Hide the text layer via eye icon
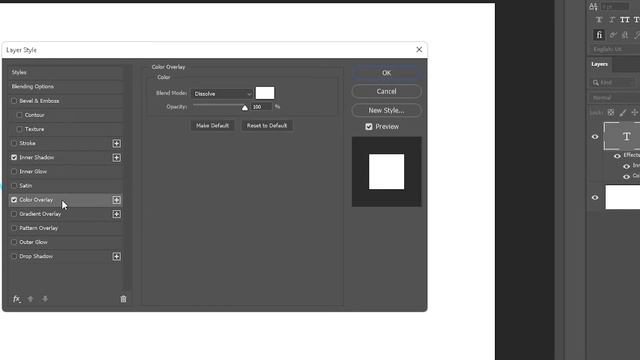 coord(595,137)
